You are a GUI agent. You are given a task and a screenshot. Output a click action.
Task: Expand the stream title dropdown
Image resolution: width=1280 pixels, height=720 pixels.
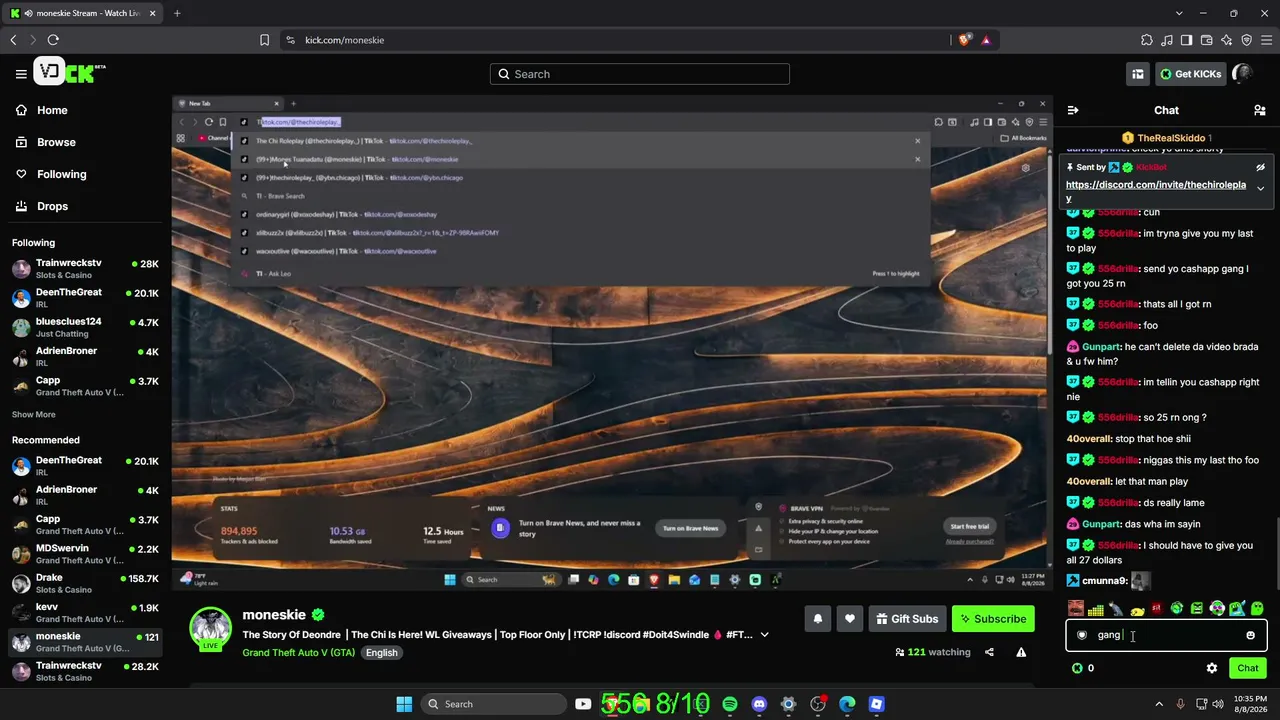765,634
